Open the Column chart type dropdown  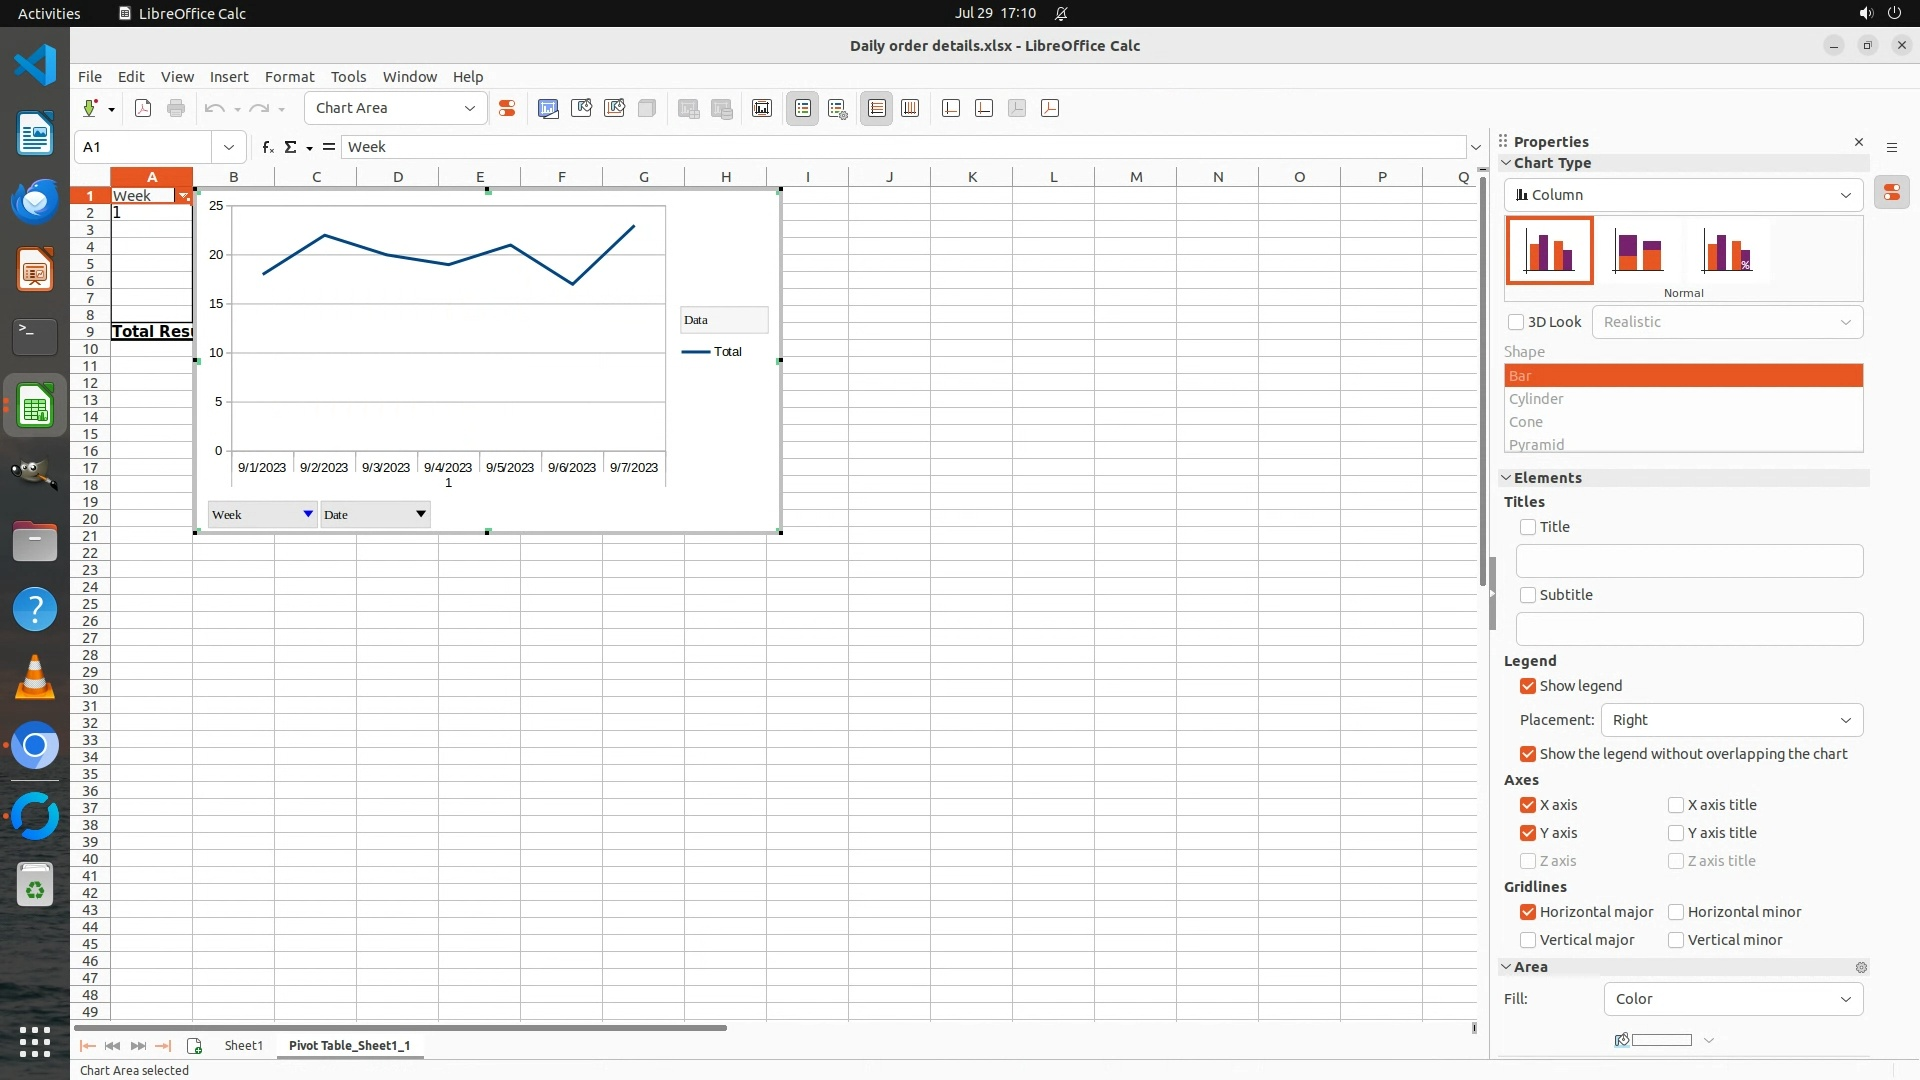coord(1683,195)
